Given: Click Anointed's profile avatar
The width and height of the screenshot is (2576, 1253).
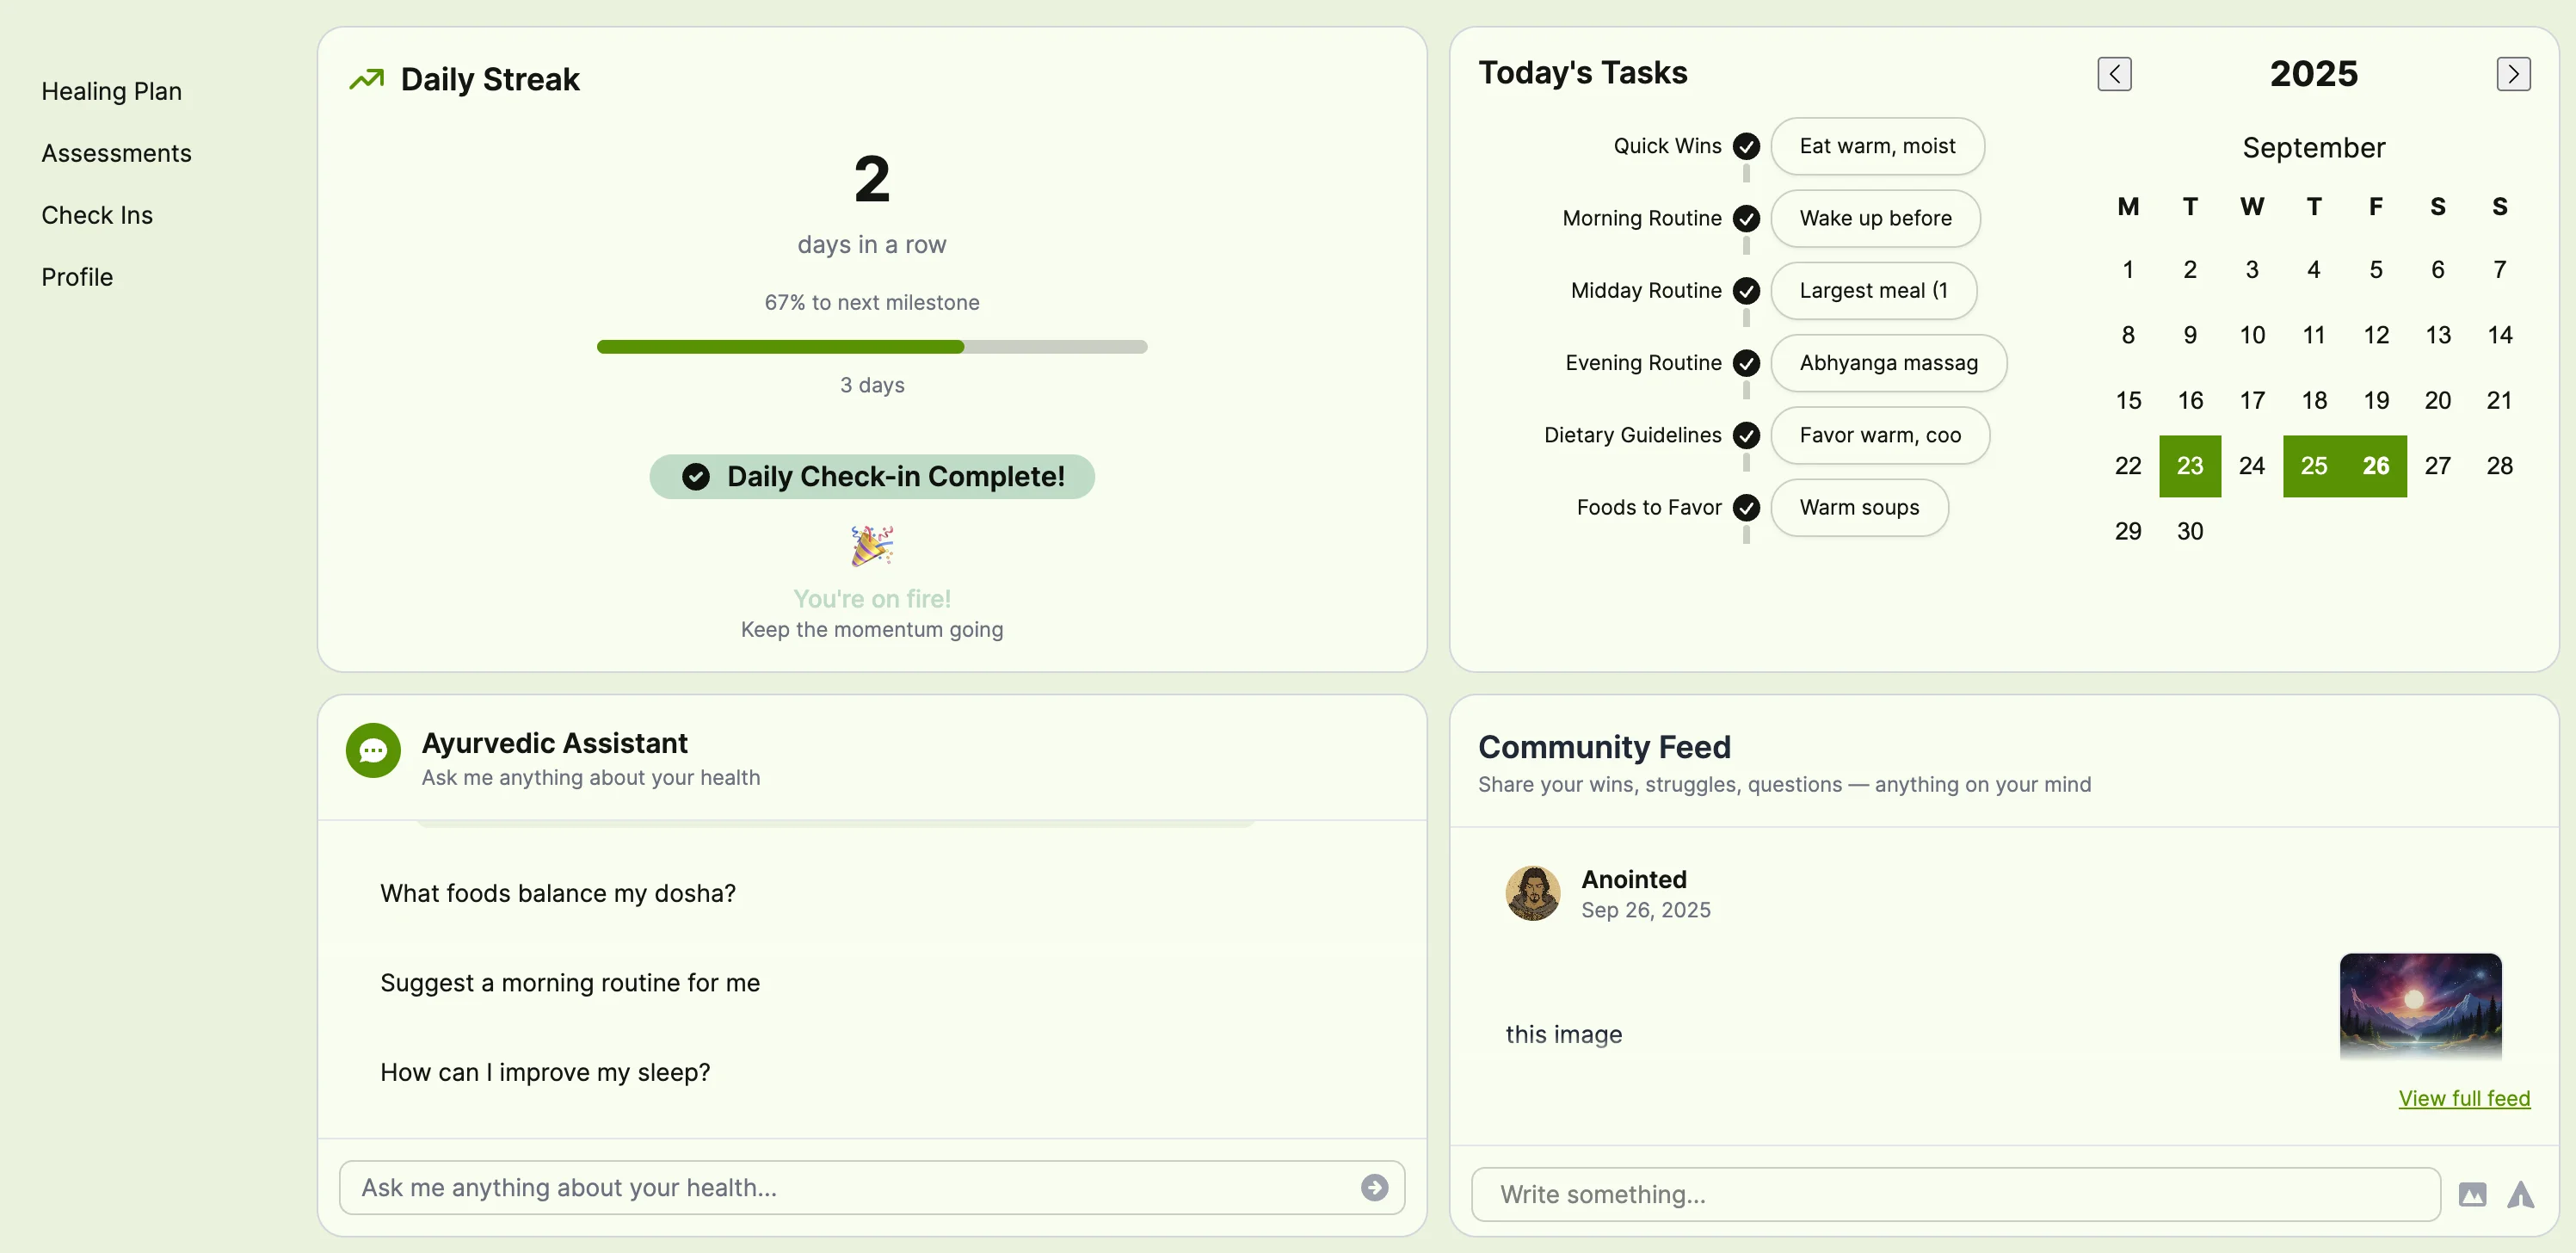Looking at the screenshot, I should click(1532, 893).
